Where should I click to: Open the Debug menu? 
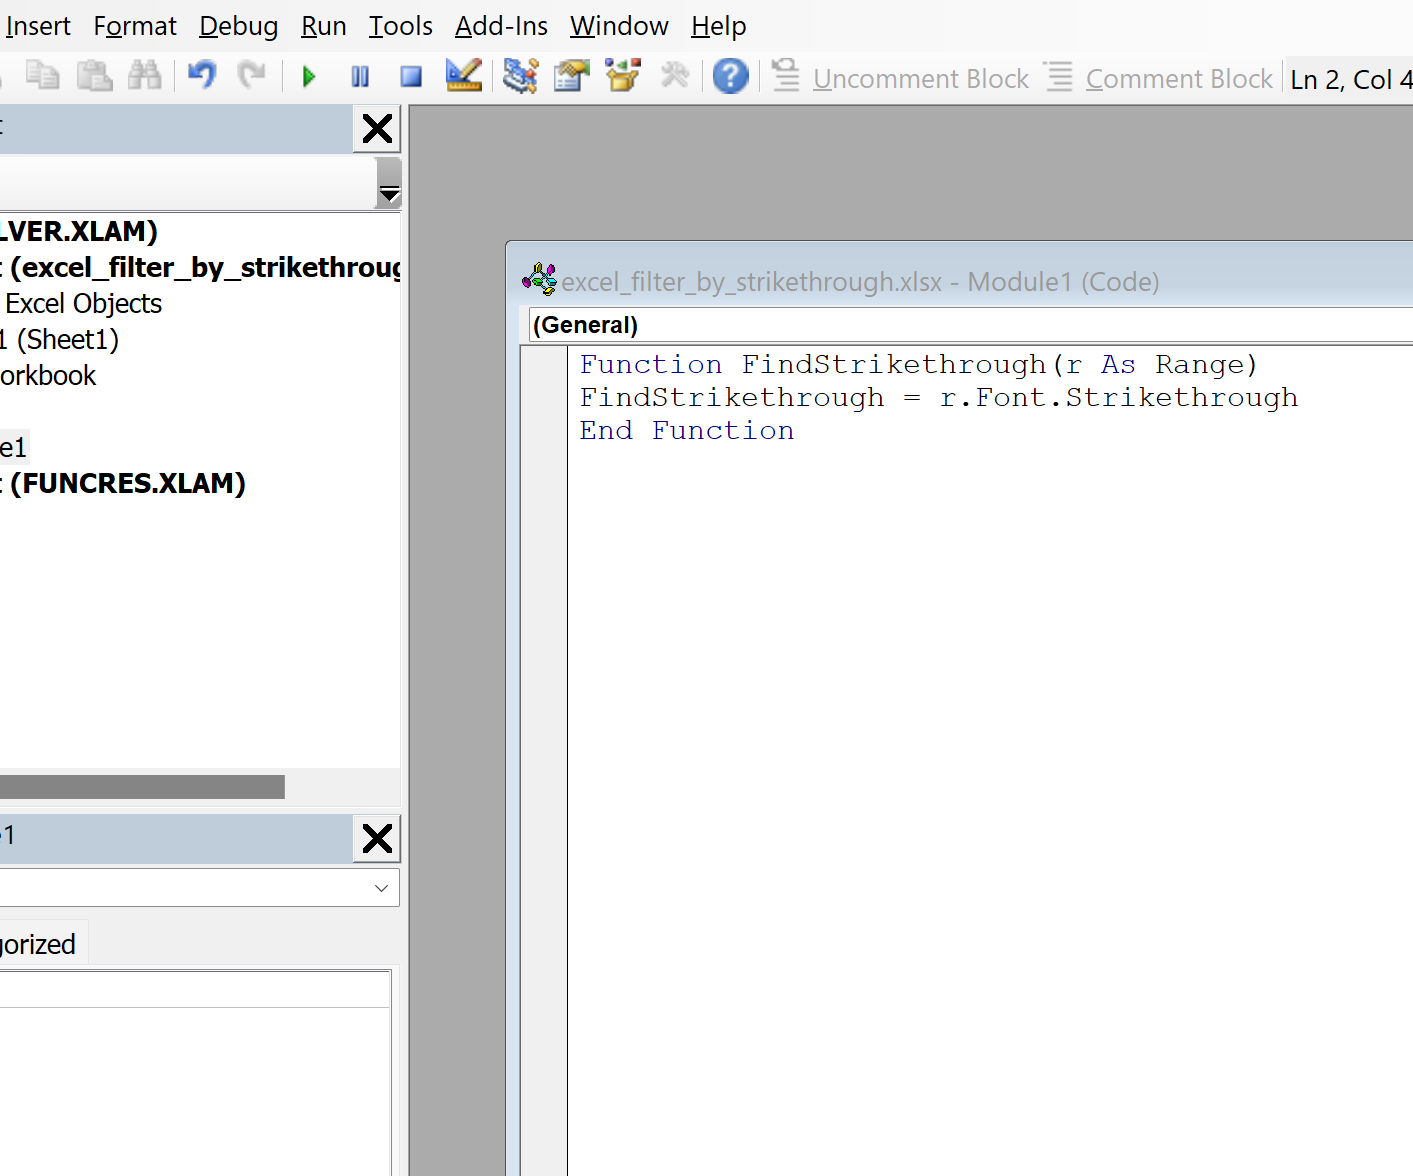tap(238, 26)
